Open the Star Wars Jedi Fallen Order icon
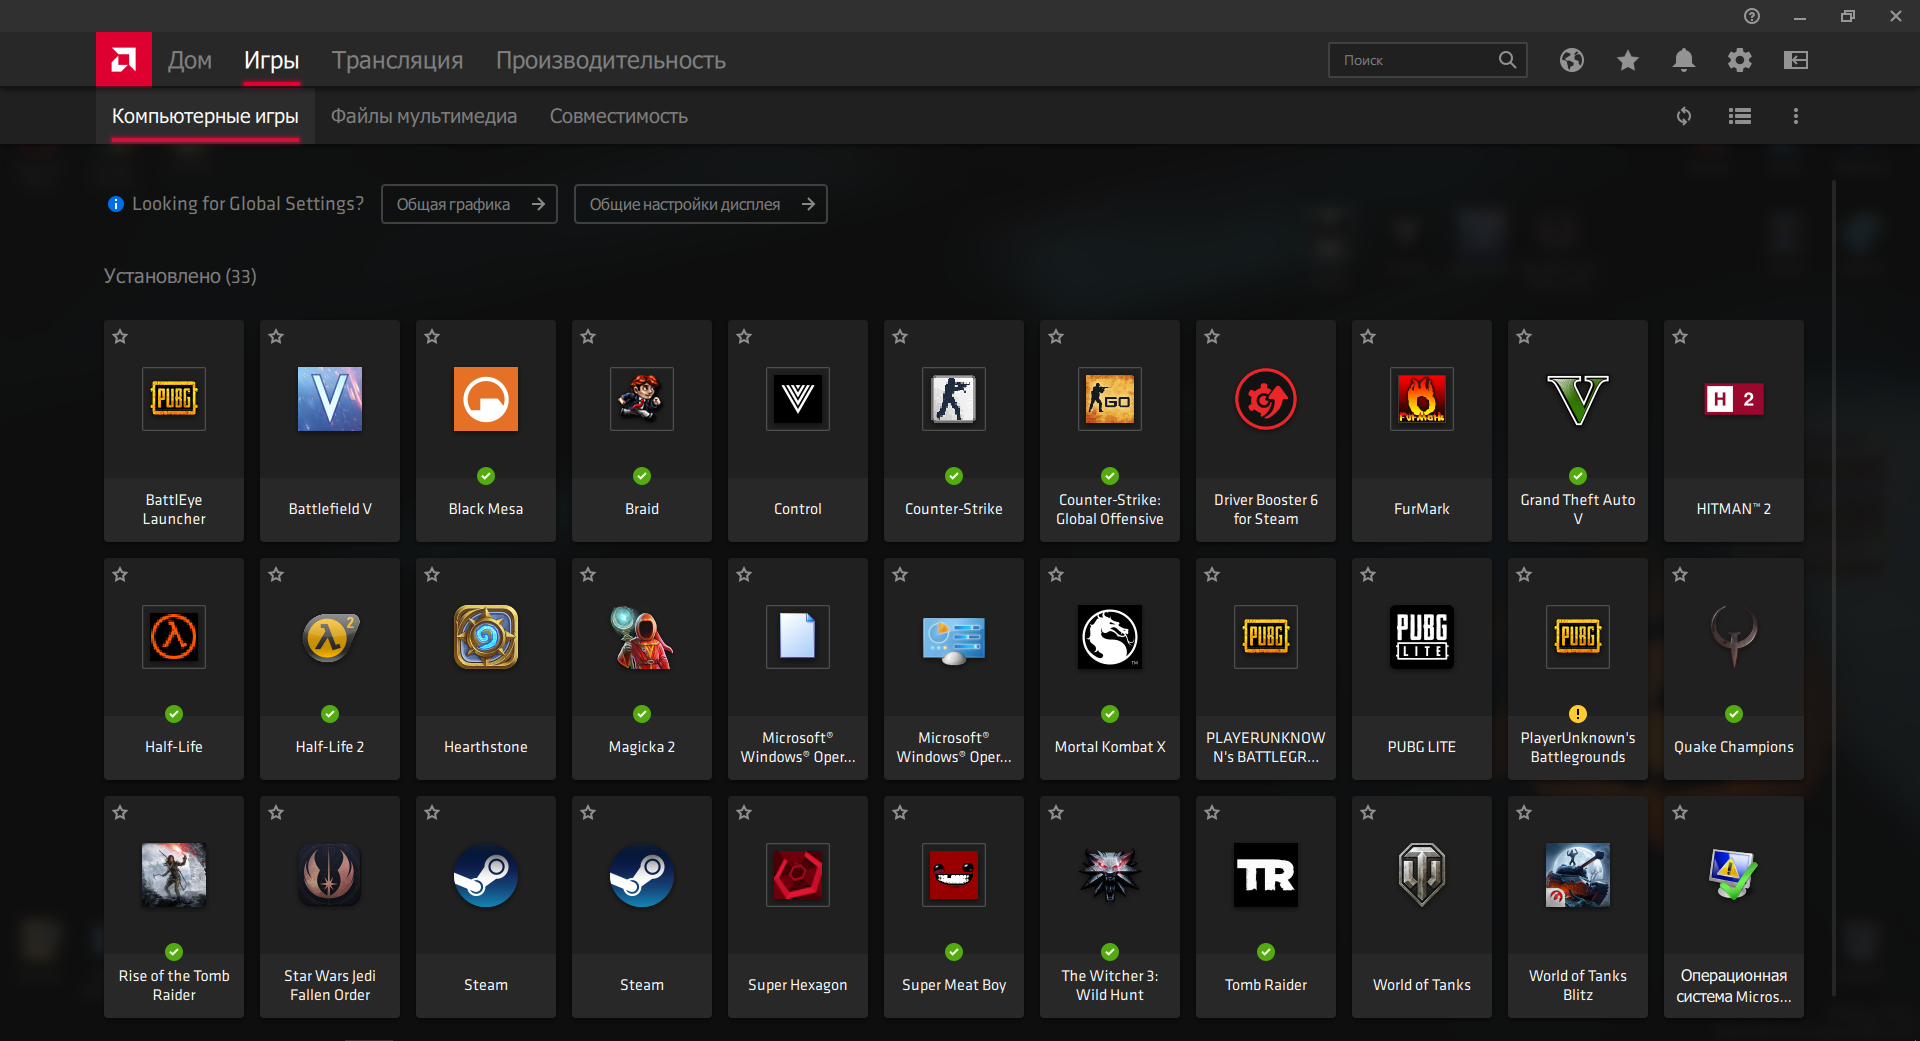1920x1041 pixels. (x=330, y=875)
